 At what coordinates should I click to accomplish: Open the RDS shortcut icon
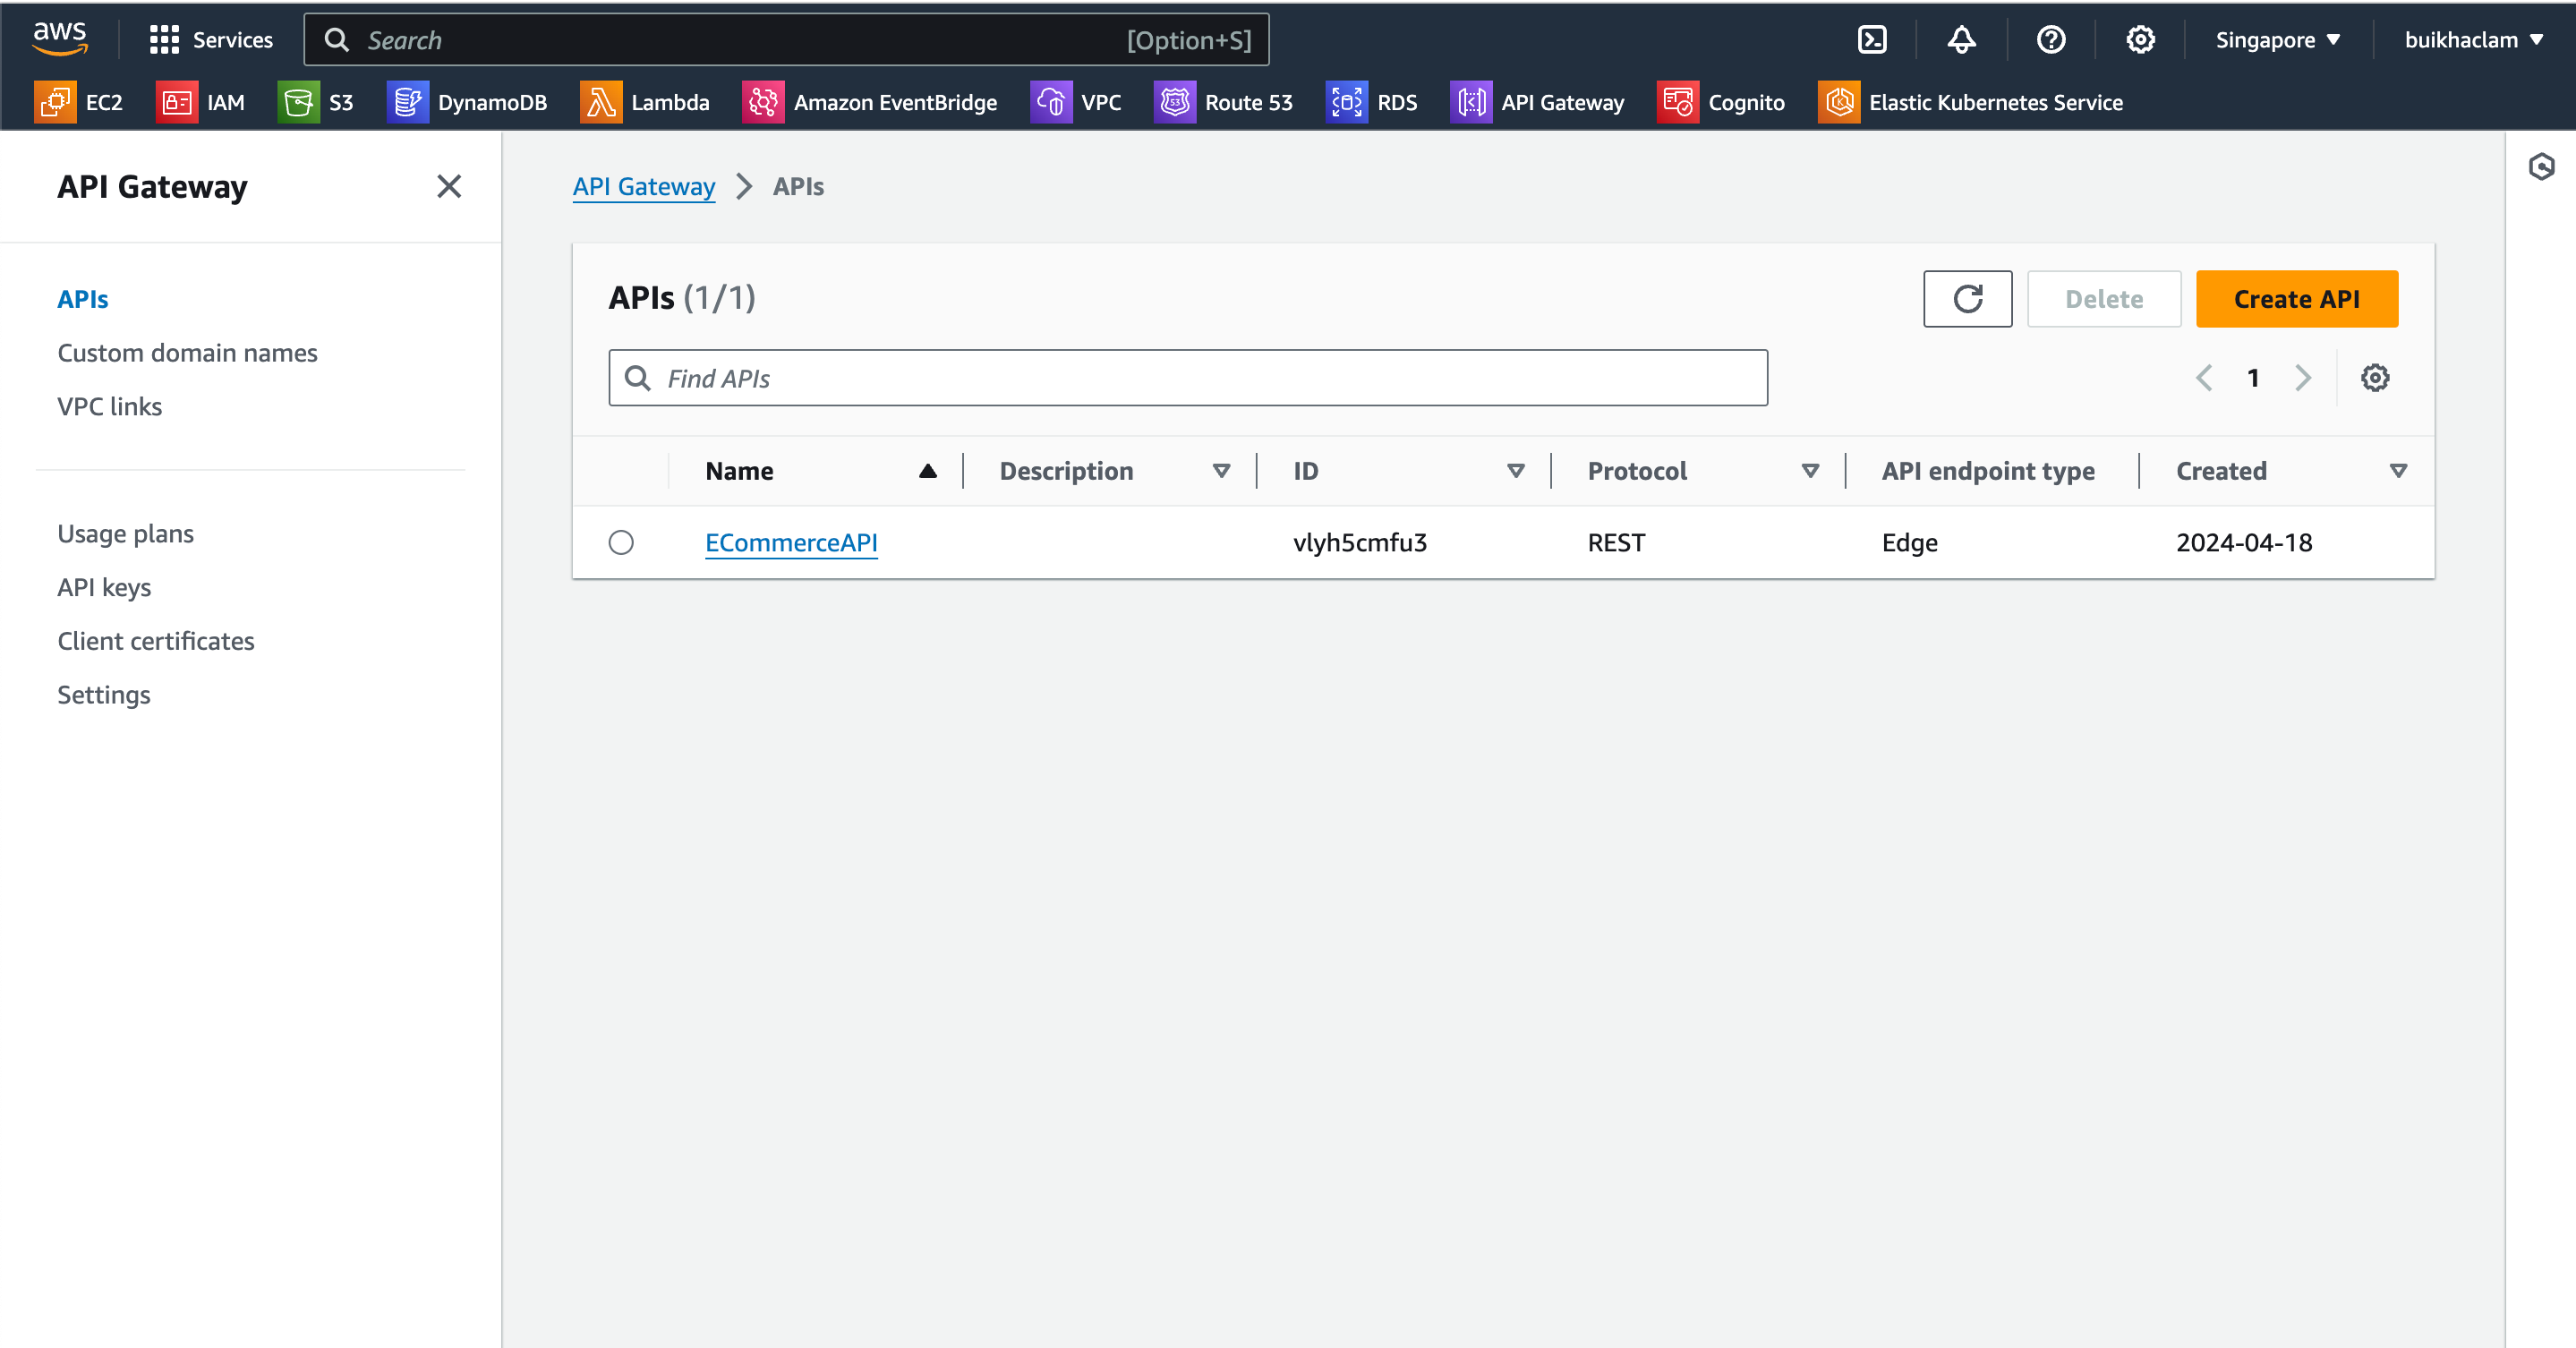[x=1347, y=102]
